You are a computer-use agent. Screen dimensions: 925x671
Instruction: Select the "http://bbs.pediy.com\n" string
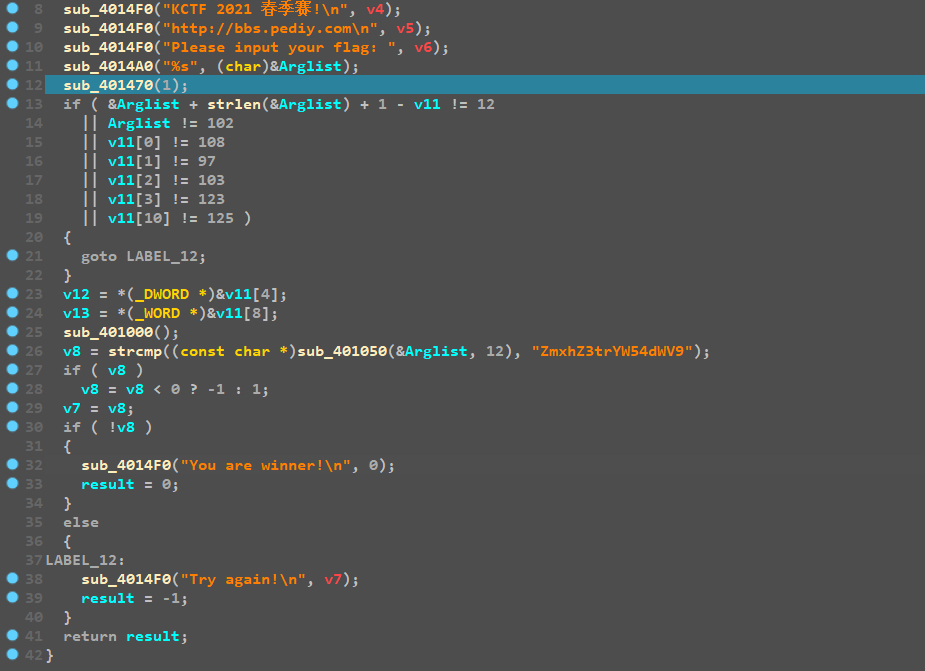(270, 28)
